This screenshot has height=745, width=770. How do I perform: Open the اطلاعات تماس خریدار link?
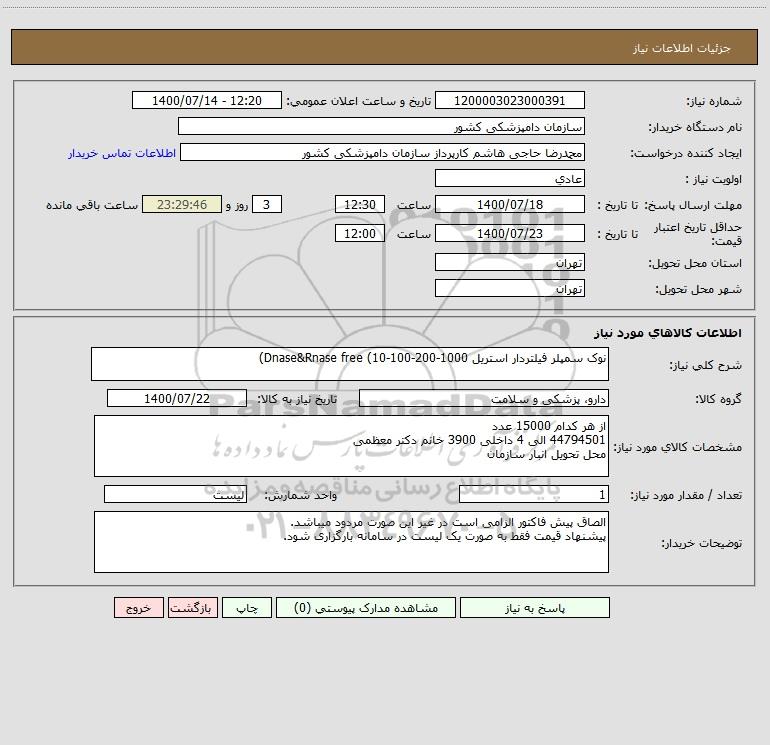[x=122, y=153]
